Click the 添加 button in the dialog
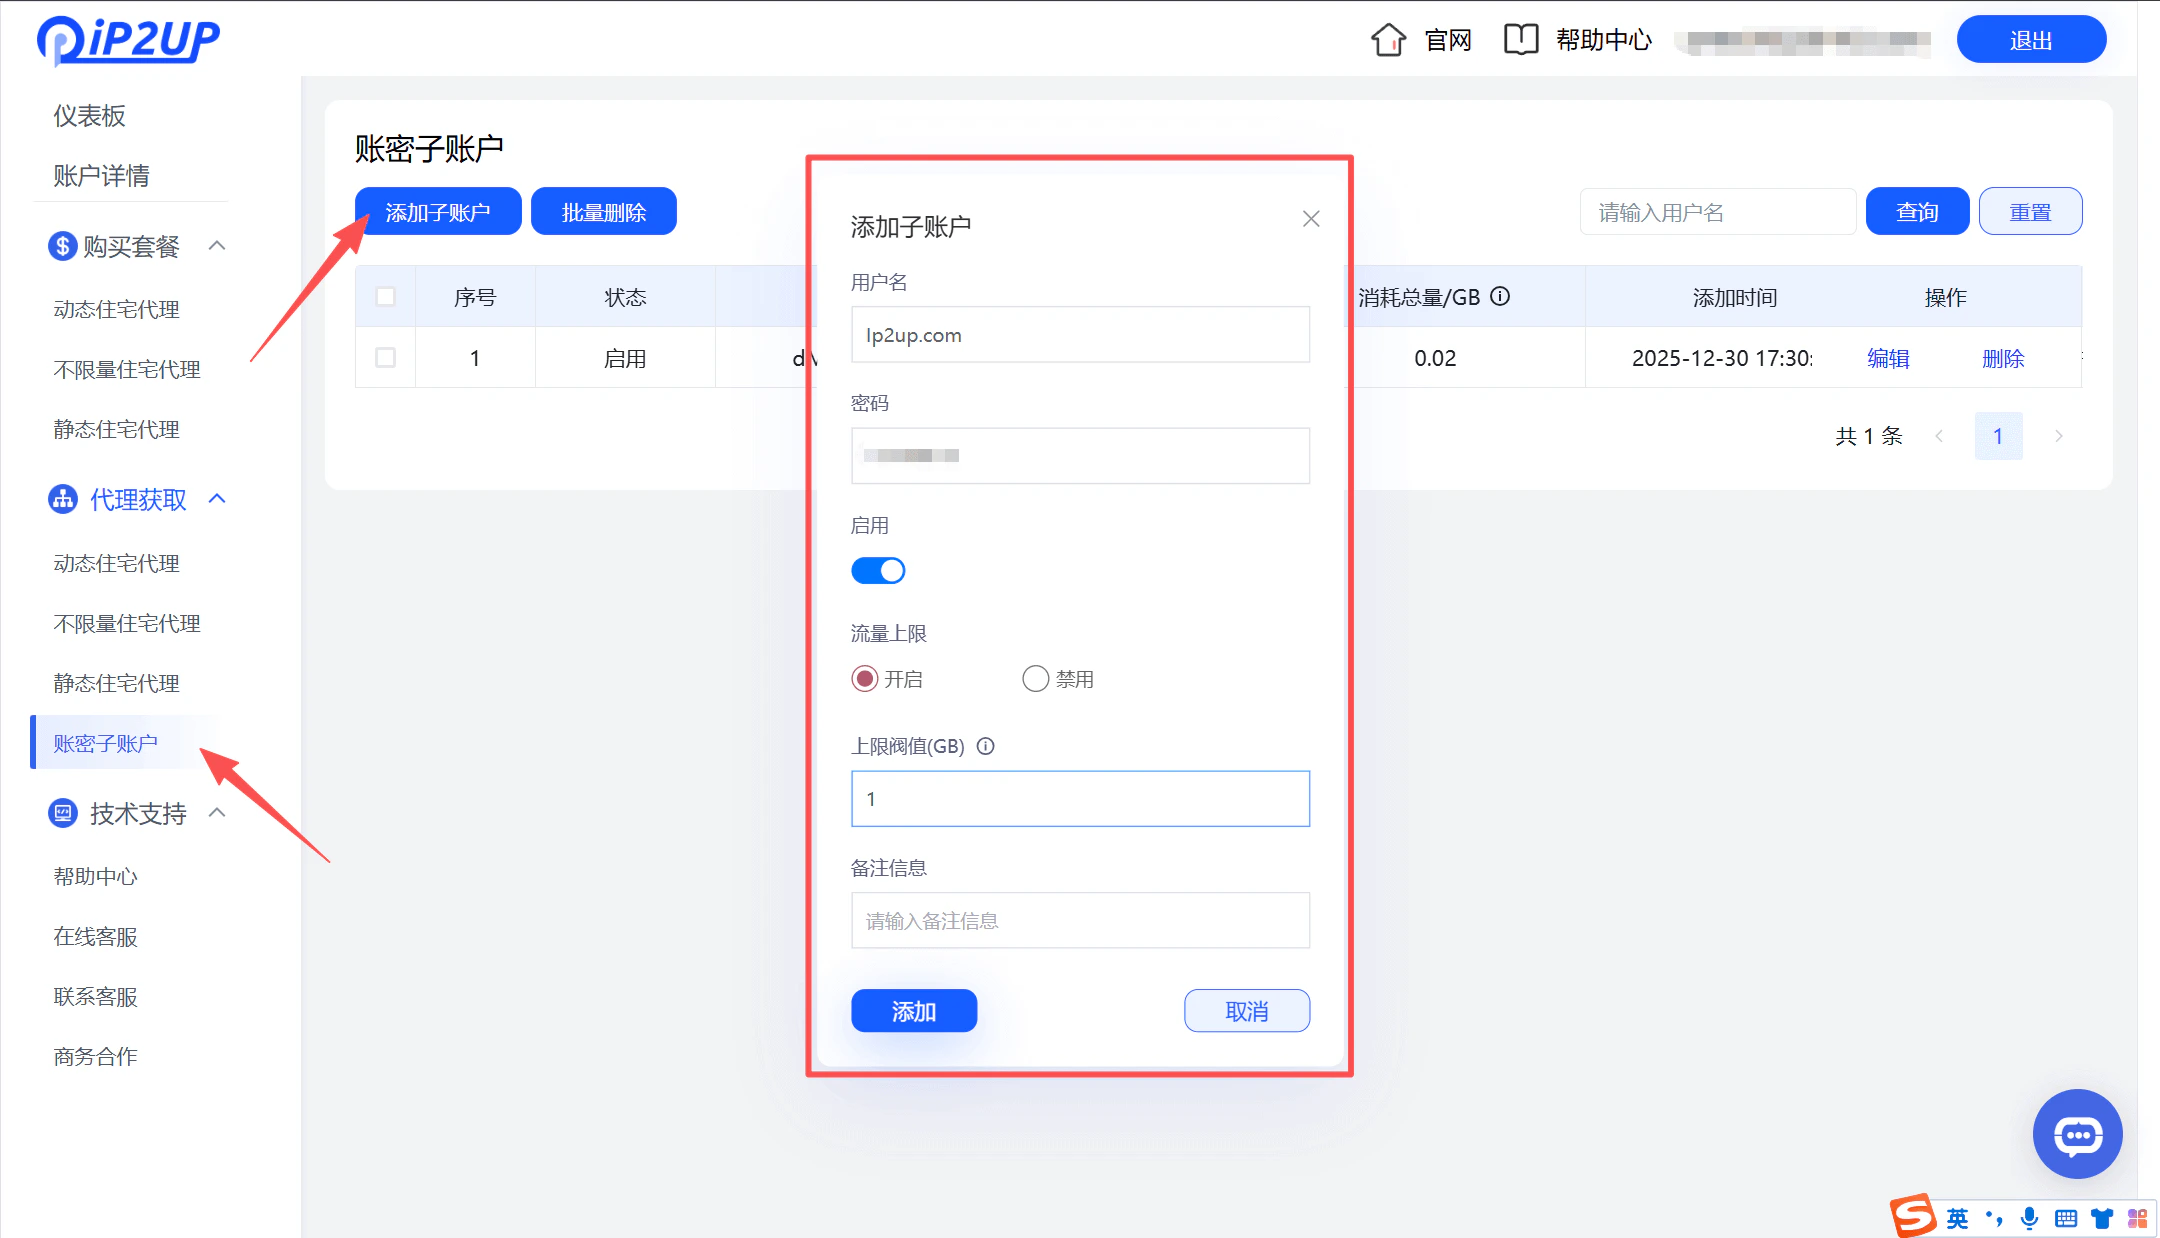Viewport: 2160px width, 1238px height. click(x=913, y=1010)
